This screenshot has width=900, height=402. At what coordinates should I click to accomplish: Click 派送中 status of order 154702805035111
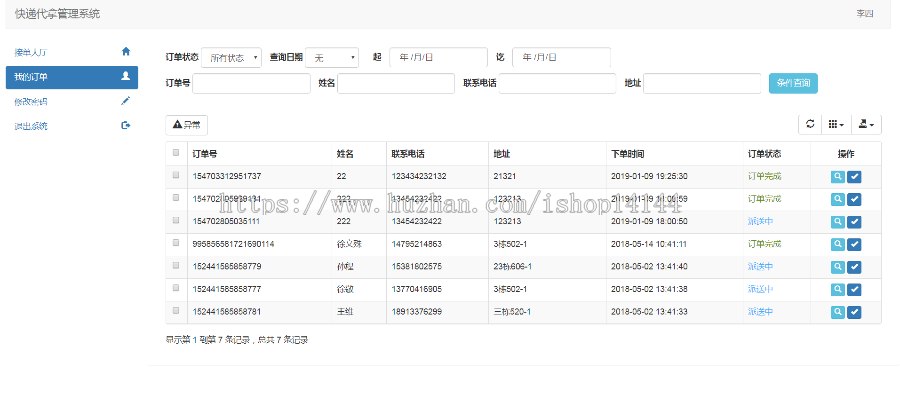pyautogui.click(x=761, y=221)
